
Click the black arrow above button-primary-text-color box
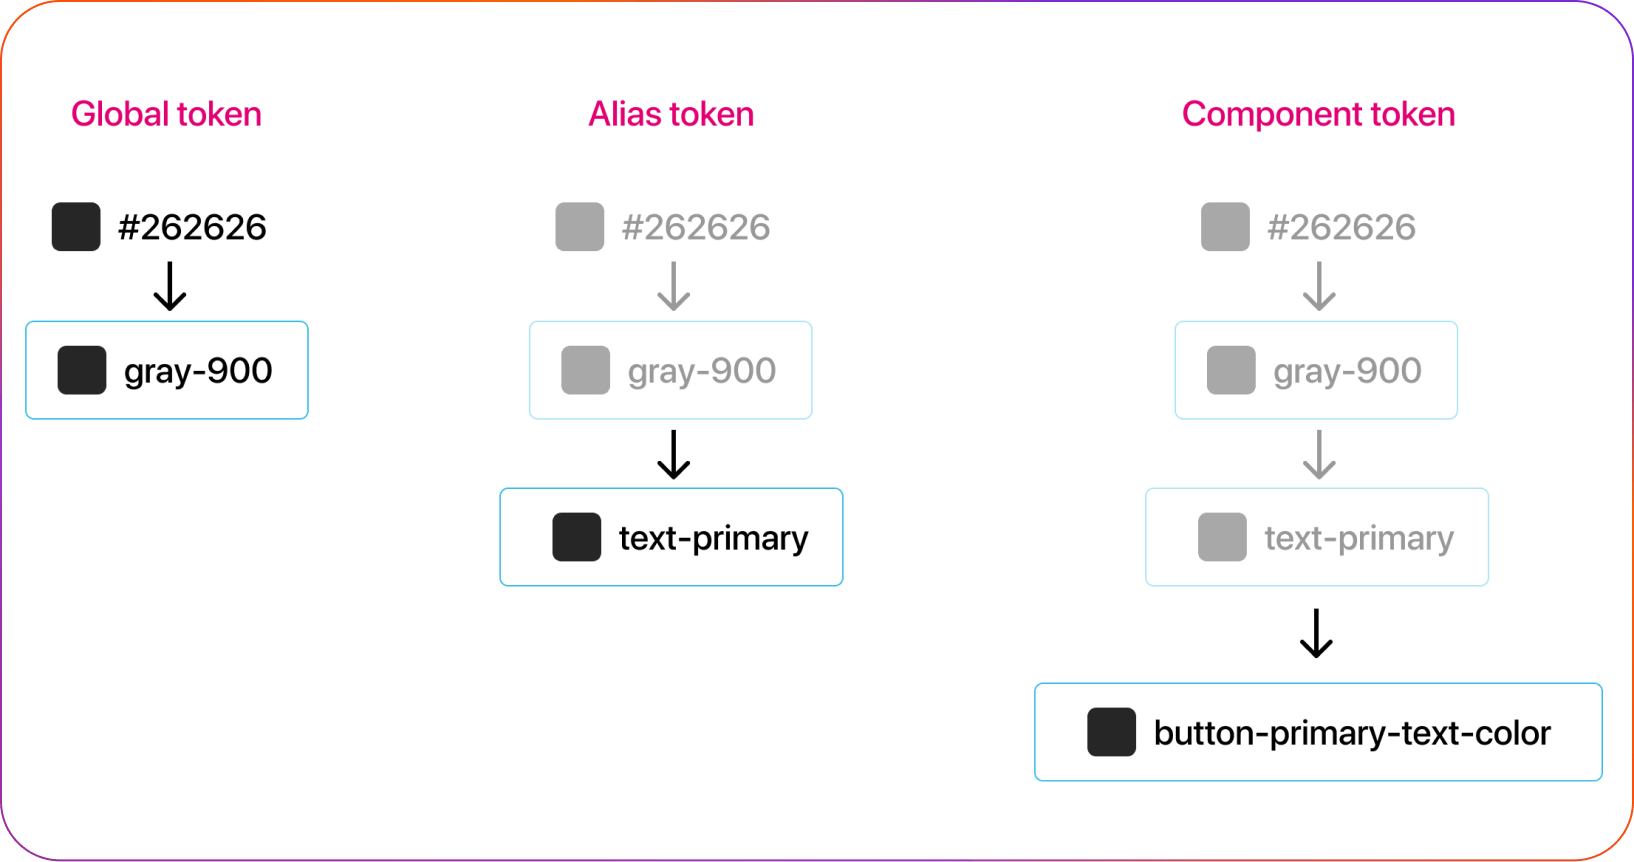pyautogui.click(x=1316, y=633)
